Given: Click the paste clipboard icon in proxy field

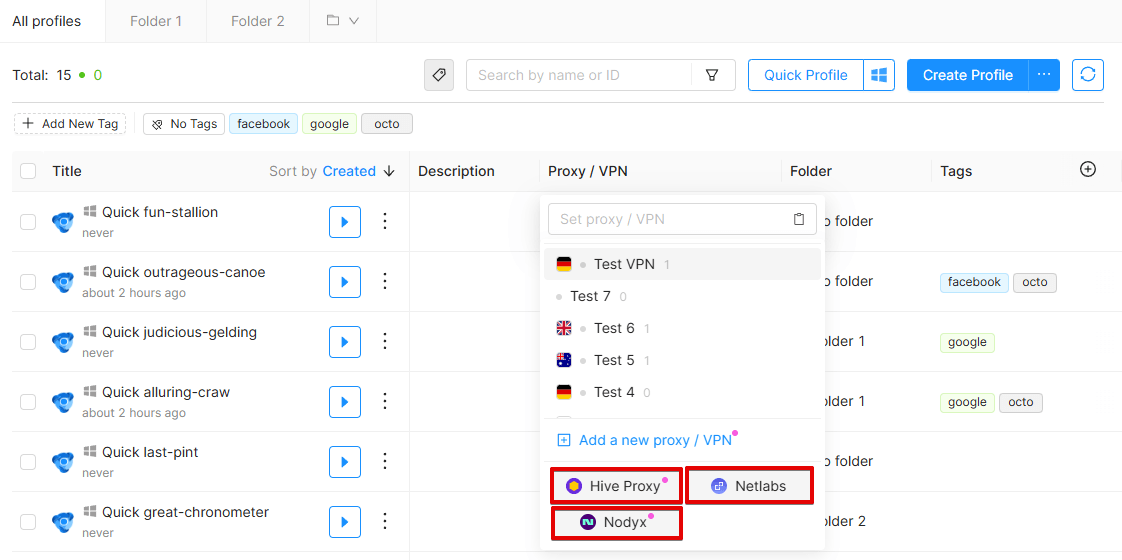Looking at the screenshot, I should pyautogui.click(x=799, y=220).
